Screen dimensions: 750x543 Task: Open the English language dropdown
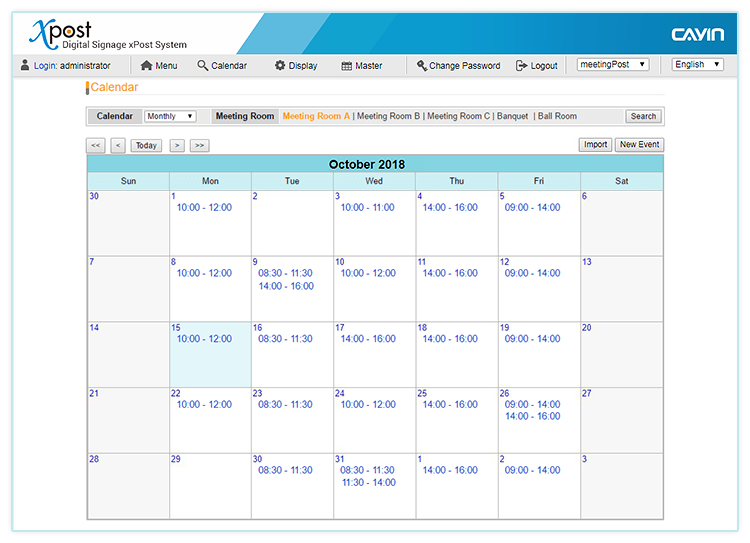tap(697, 65)
